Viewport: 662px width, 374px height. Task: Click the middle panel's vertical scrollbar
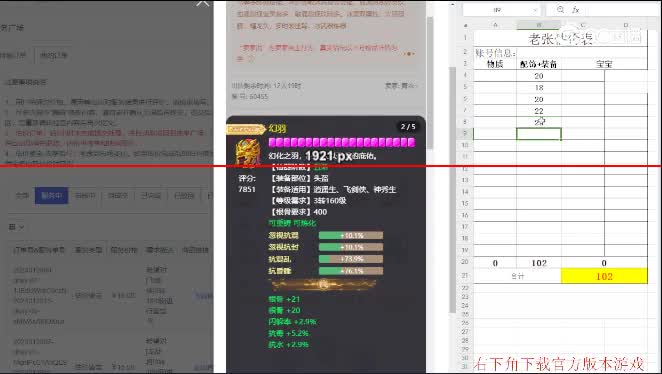click(x=430, y=82)
